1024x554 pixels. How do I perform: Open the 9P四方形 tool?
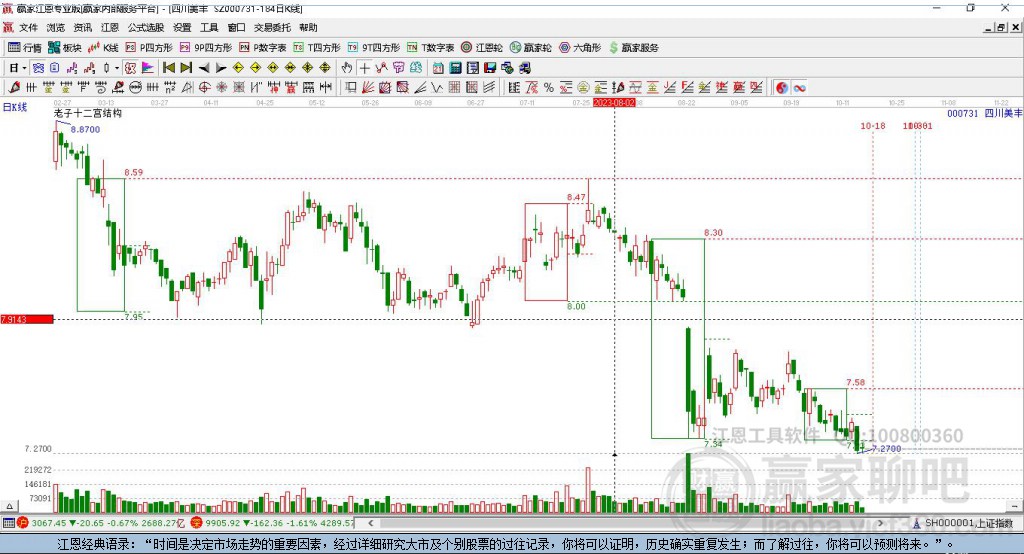tap(206, 48)
